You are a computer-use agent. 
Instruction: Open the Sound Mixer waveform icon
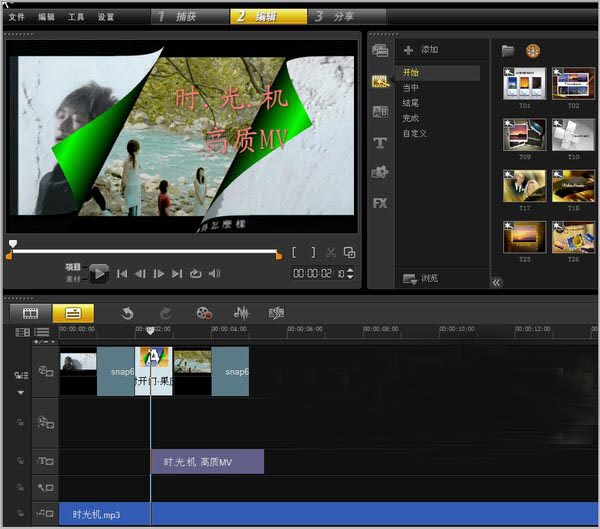241,313
